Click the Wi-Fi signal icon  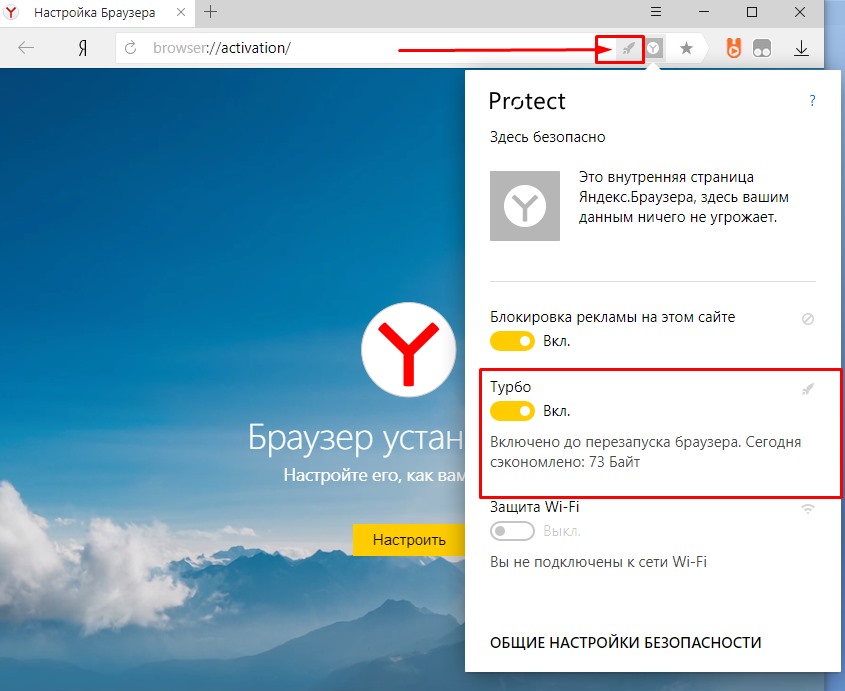point(808,508)
